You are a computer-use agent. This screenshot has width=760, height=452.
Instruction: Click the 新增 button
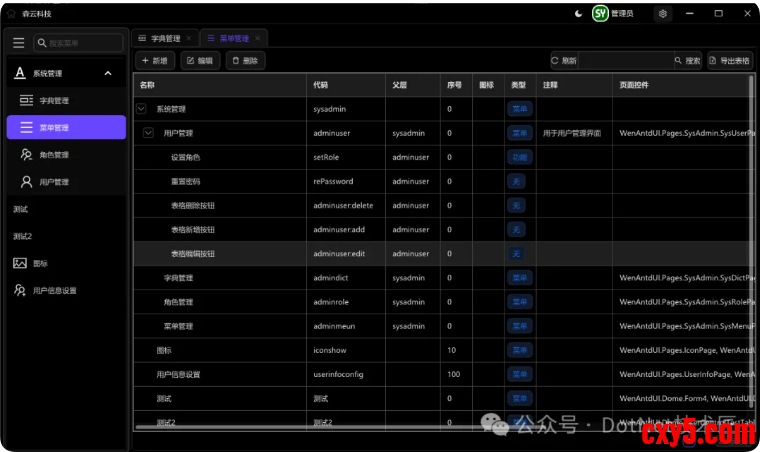coord(154,61)
